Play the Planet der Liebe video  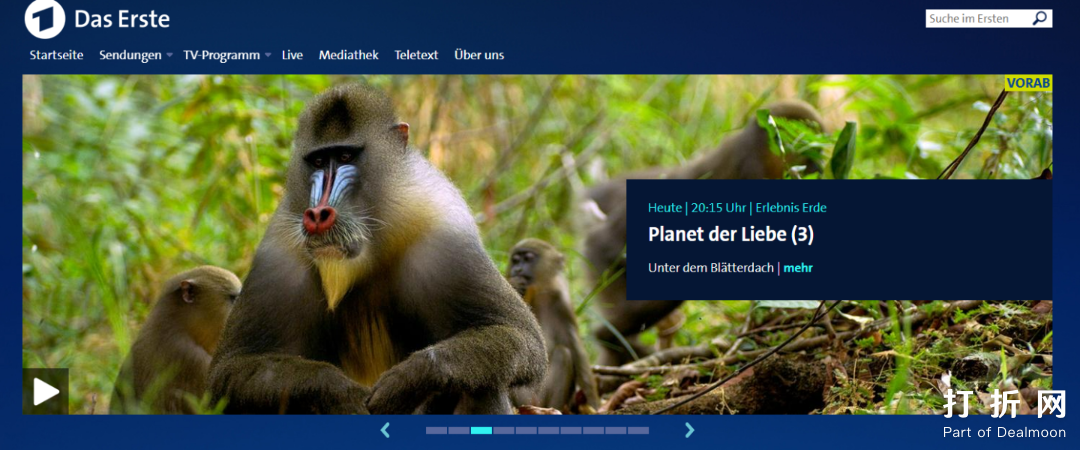(46, 391)
